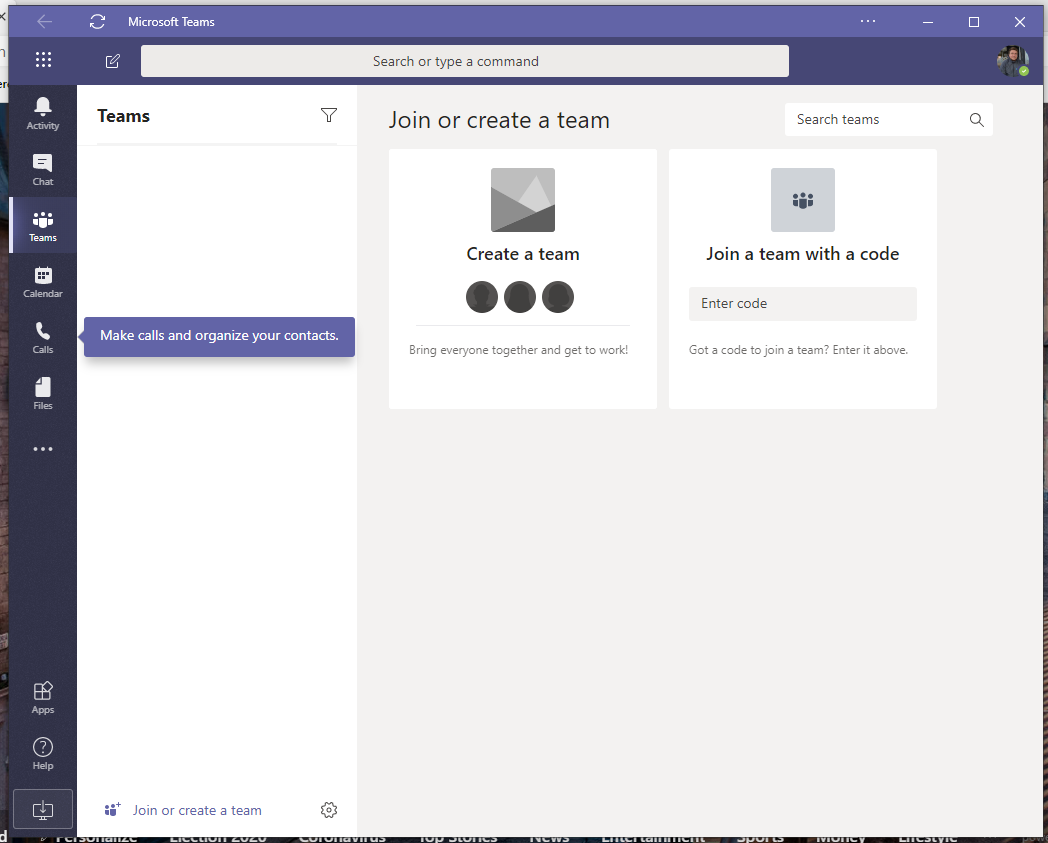Select the Teams sidebar icon
The height and width of the screenshot is (843, 1048).
[42, 224]
